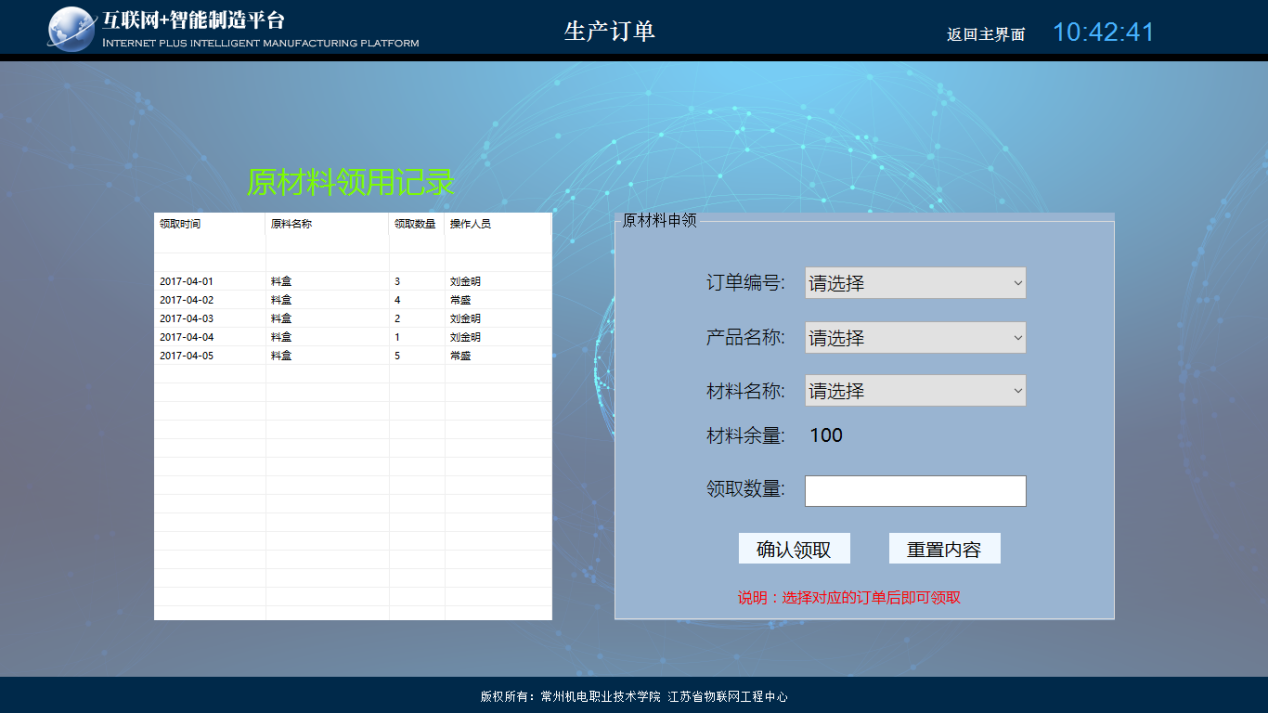Screen dimensions: 1268x713
Task: Open the 材料名称 selection dropdown
Action: [915, 391]
